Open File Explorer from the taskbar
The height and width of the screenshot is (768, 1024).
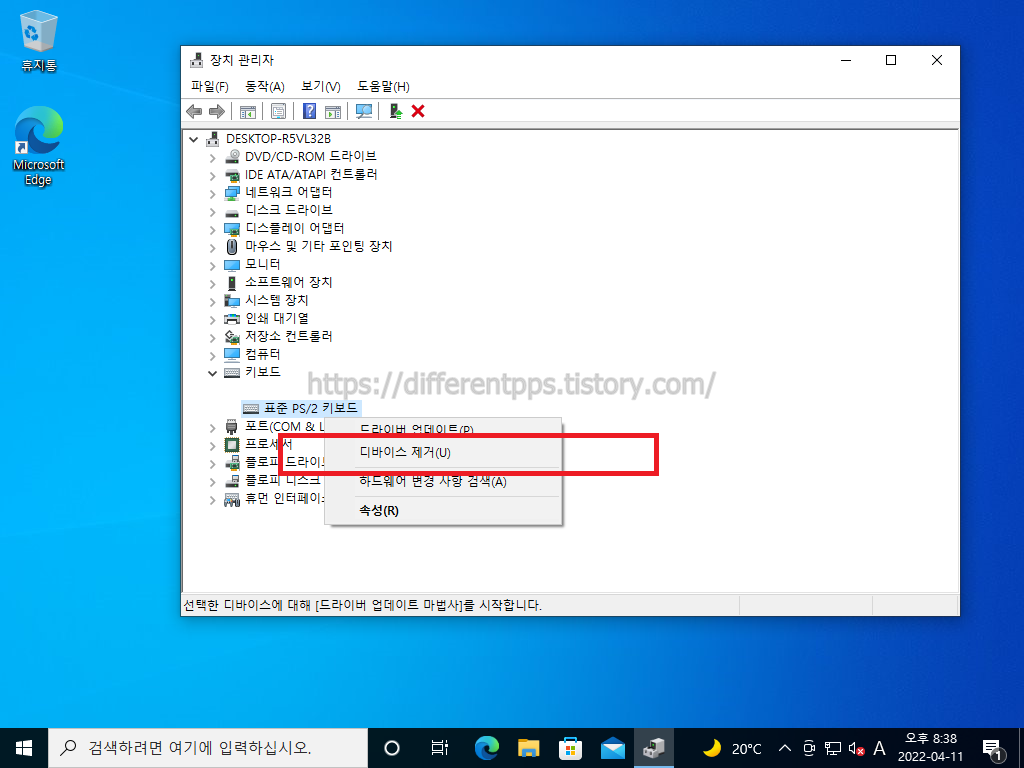(x=528, y=748)
